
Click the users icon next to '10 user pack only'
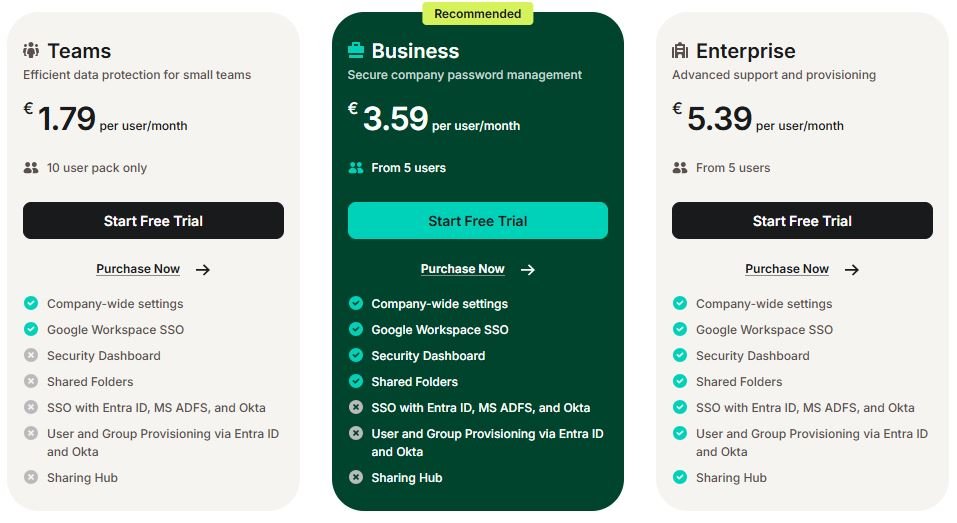coord(31,168)
